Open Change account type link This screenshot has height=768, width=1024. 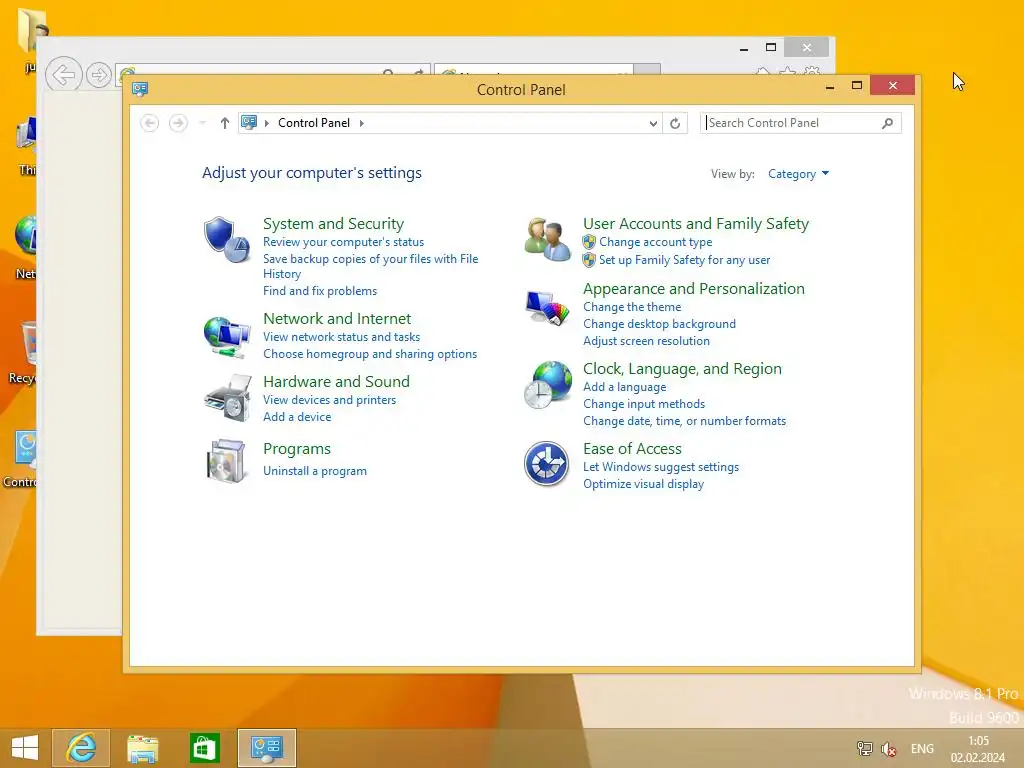[x=656, y=242]
